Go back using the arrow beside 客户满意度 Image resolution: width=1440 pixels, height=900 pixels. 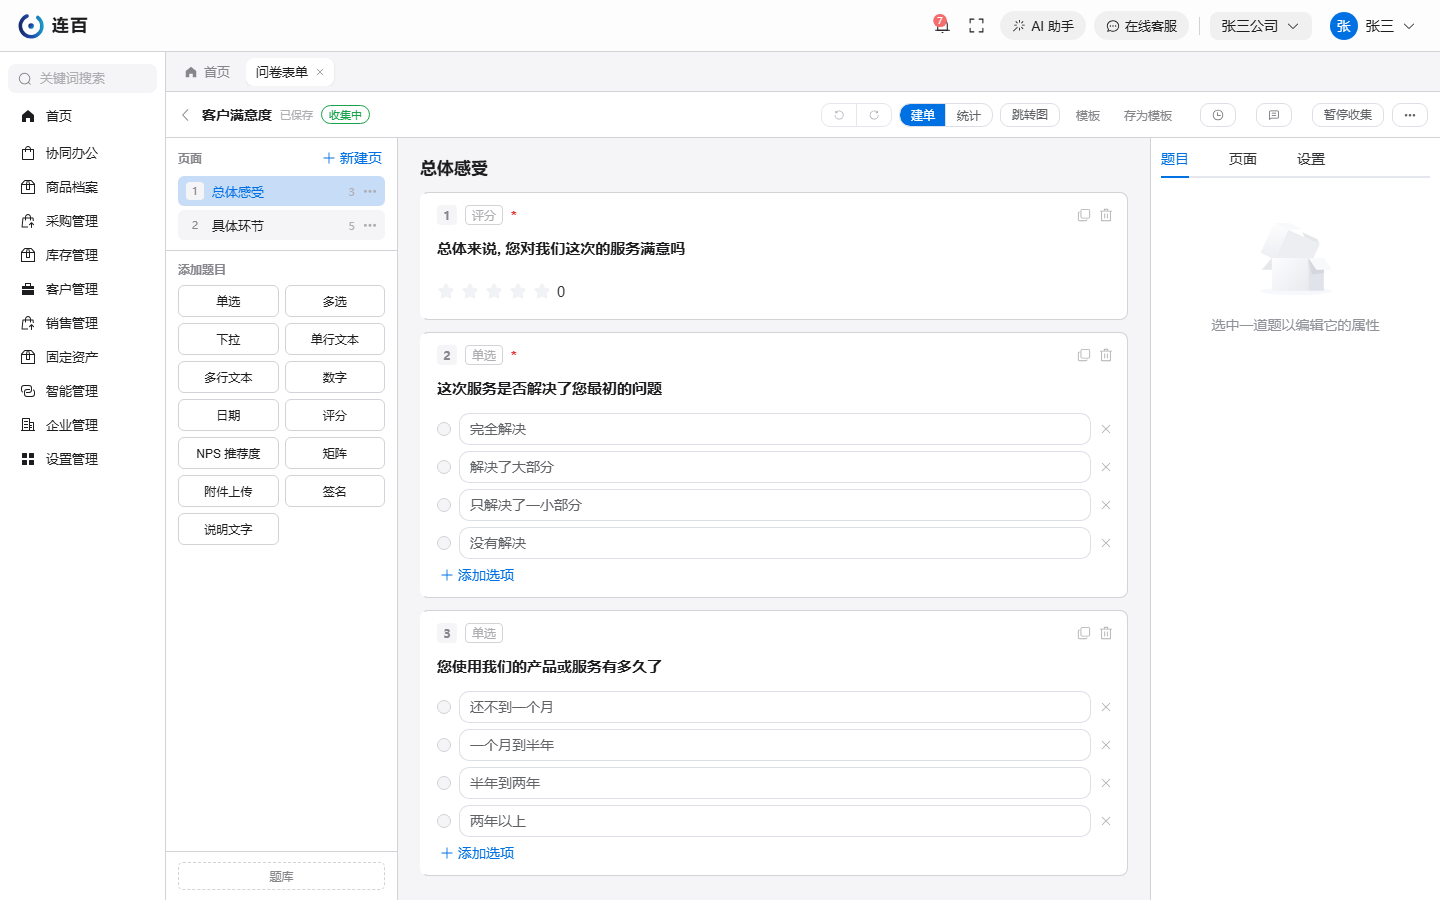tap(185, 115)
